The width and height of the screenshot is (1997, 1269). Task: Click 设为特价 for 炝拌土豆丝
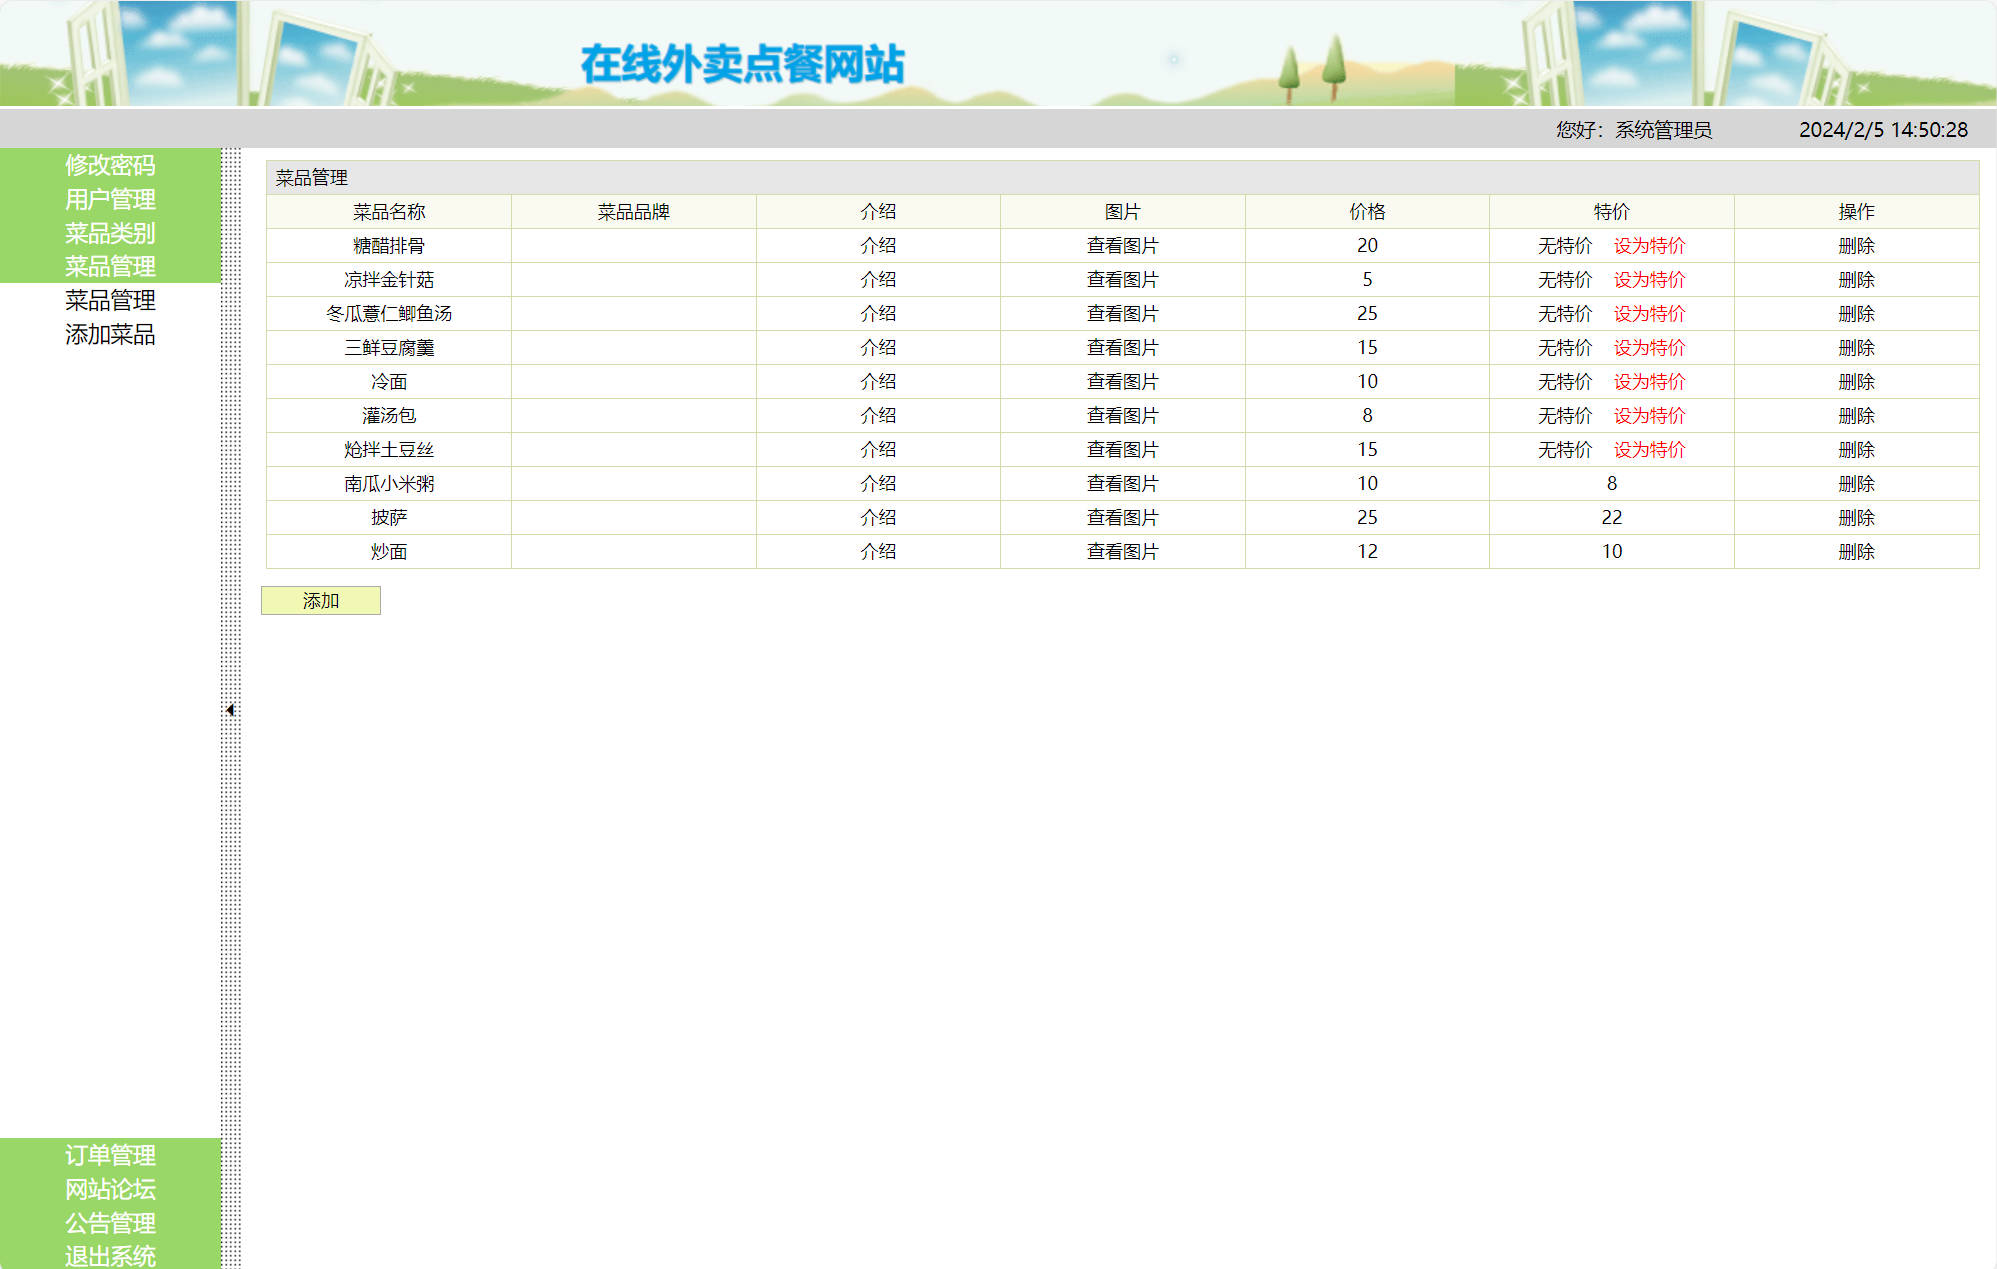point(1649,450)
